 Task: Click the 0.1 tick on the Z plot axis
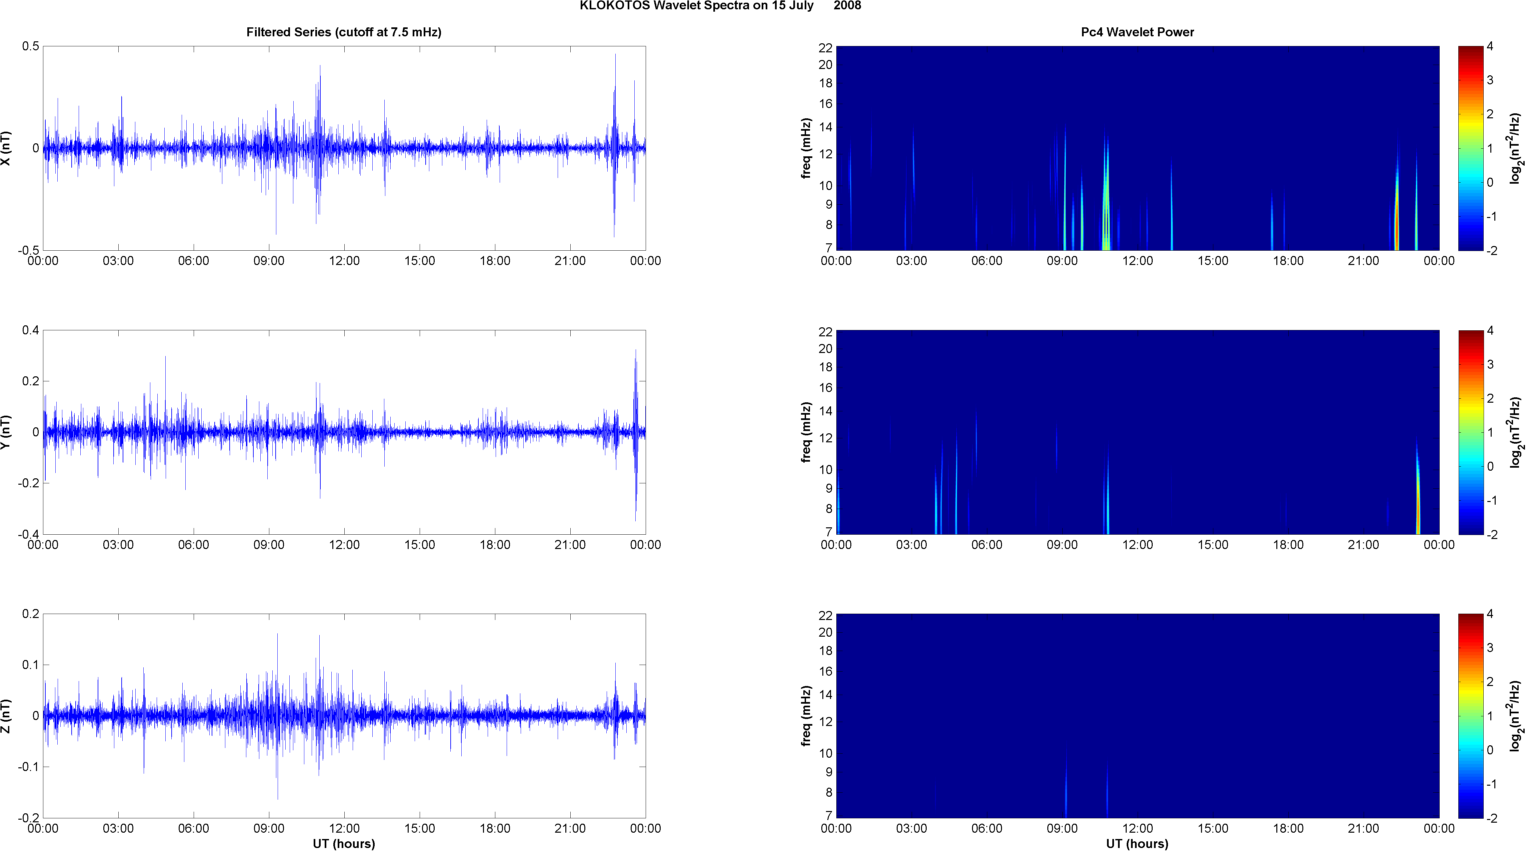coord(30,665)
